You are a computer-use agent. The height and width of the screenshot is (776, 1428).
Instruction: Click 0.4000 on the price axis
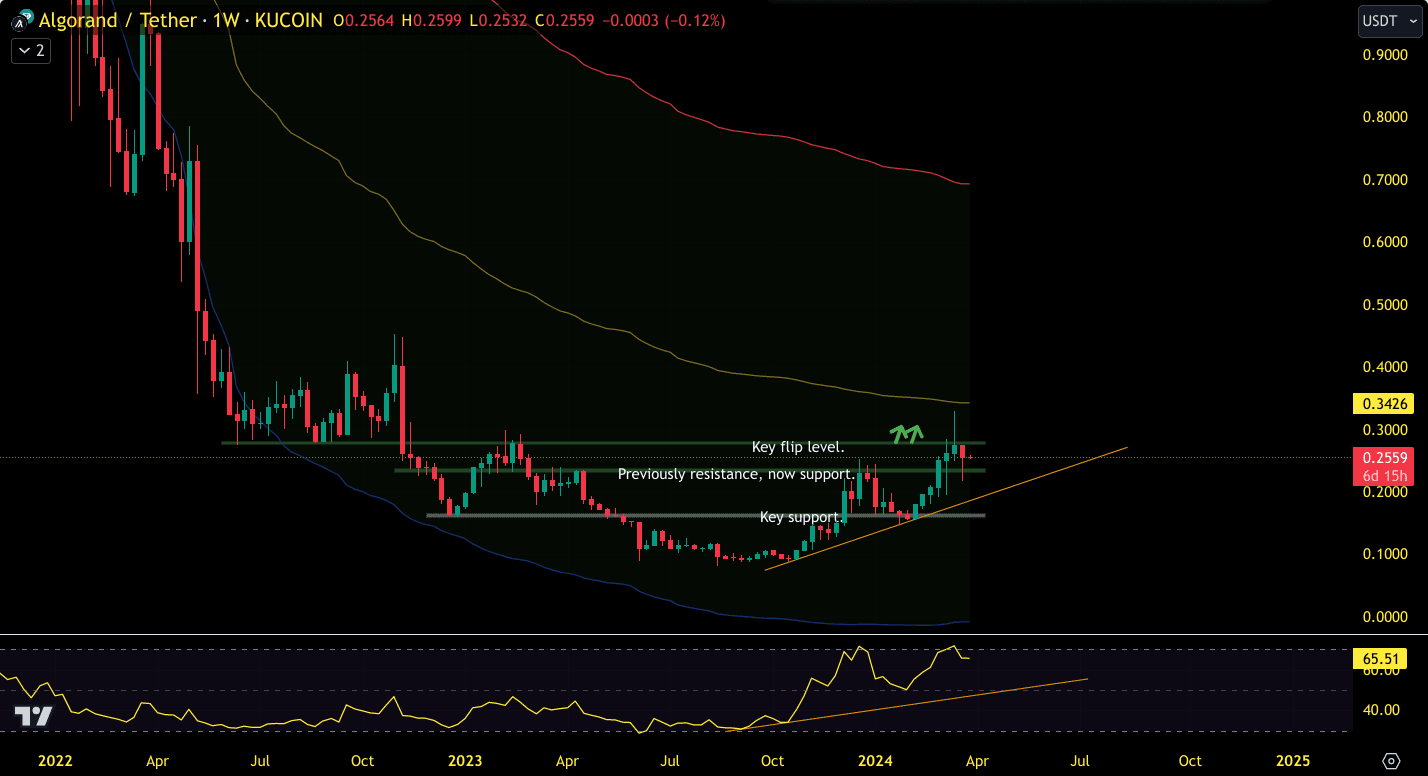(x=1384, y=367)
